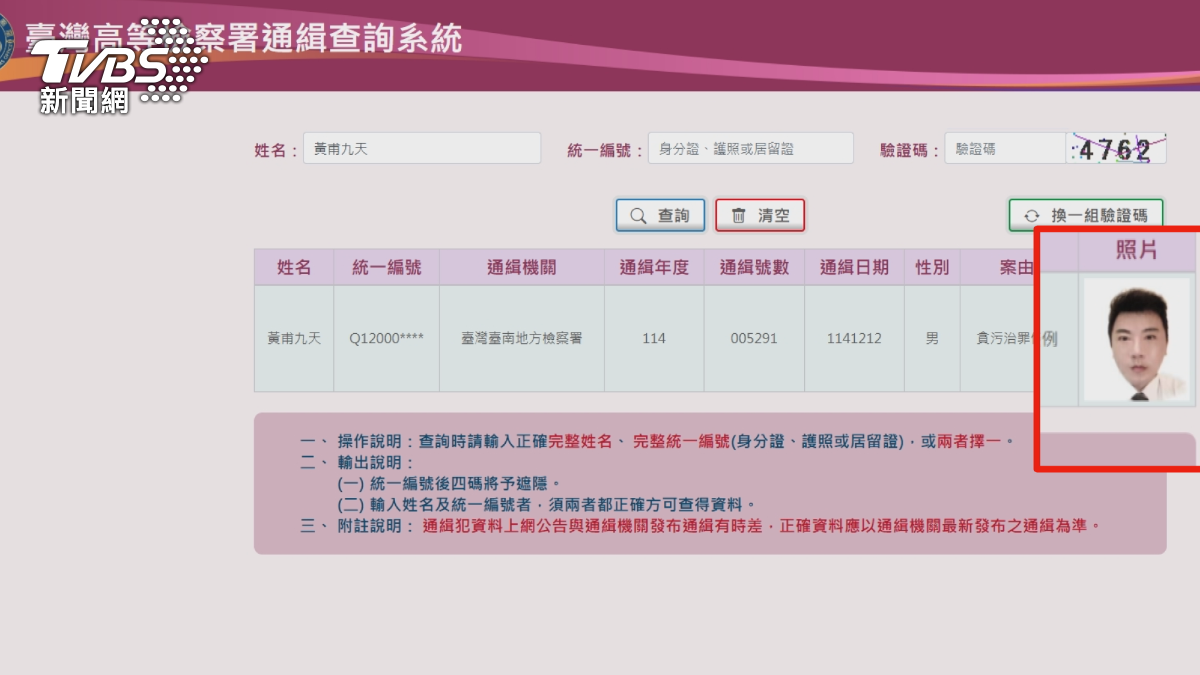Click the 換一組驗證碼 captcha refresh button
The width and height of the screenshot is (1200, 675).
point(1085,214)
